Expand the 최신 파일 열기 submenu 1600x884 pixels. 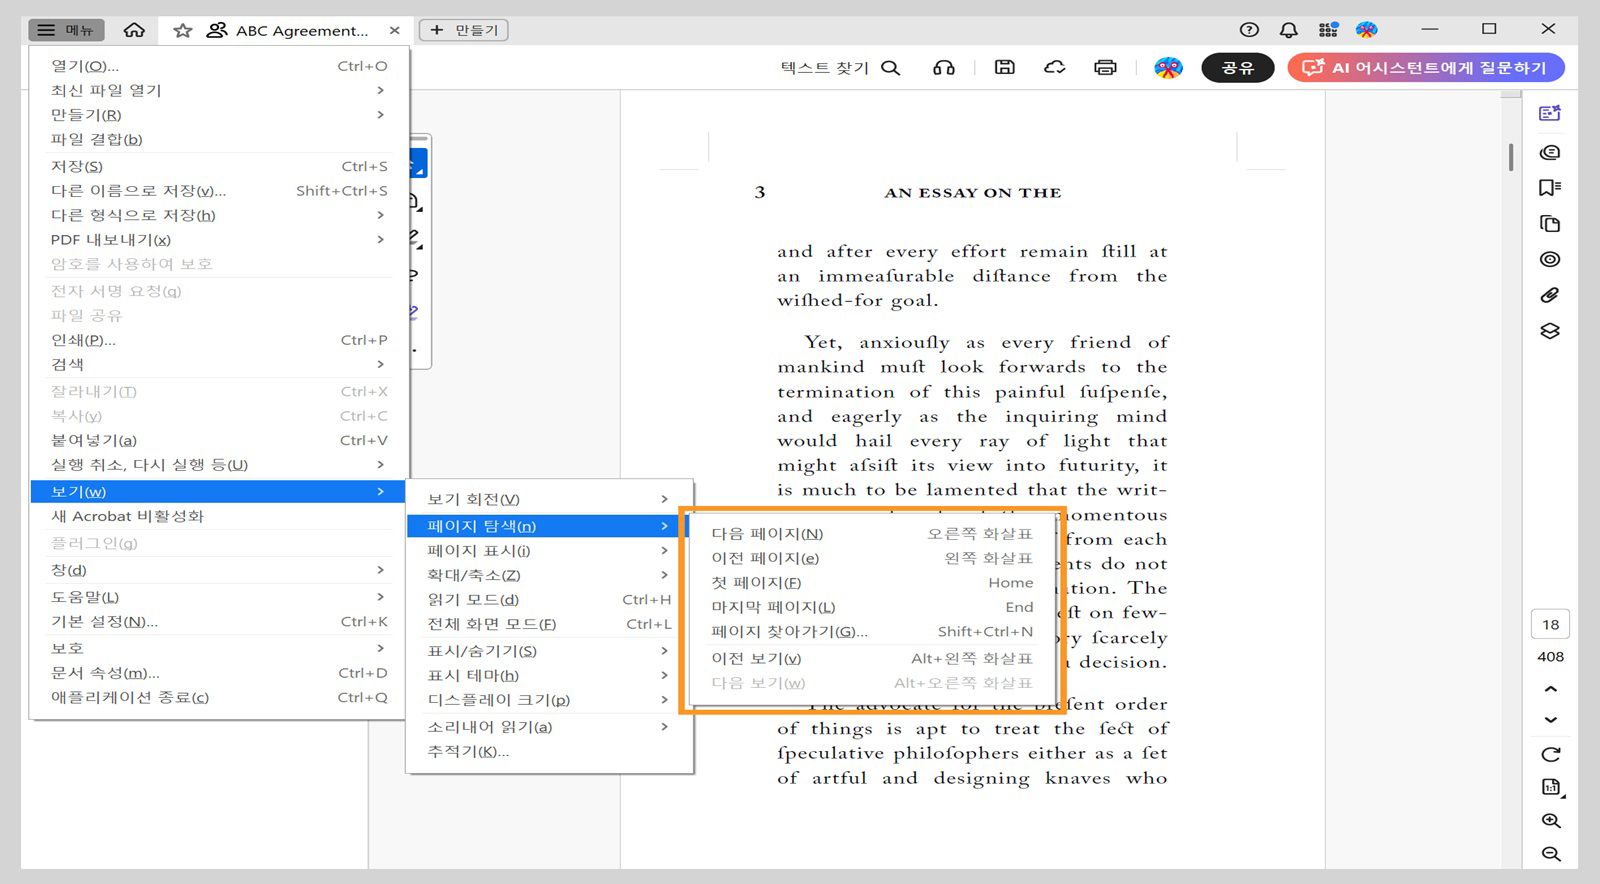(219, 90)
